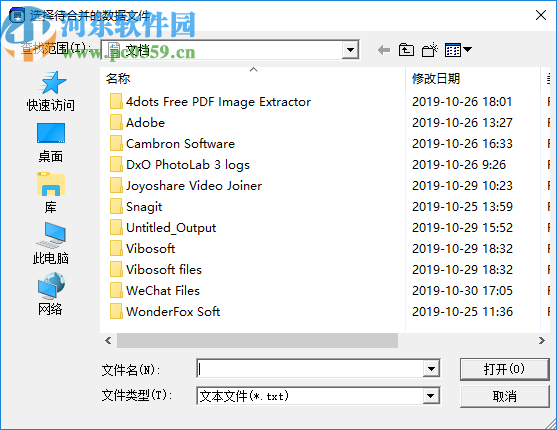
Task: Click the date 2019-10-25 13:59
Action: tap(462, 207)
